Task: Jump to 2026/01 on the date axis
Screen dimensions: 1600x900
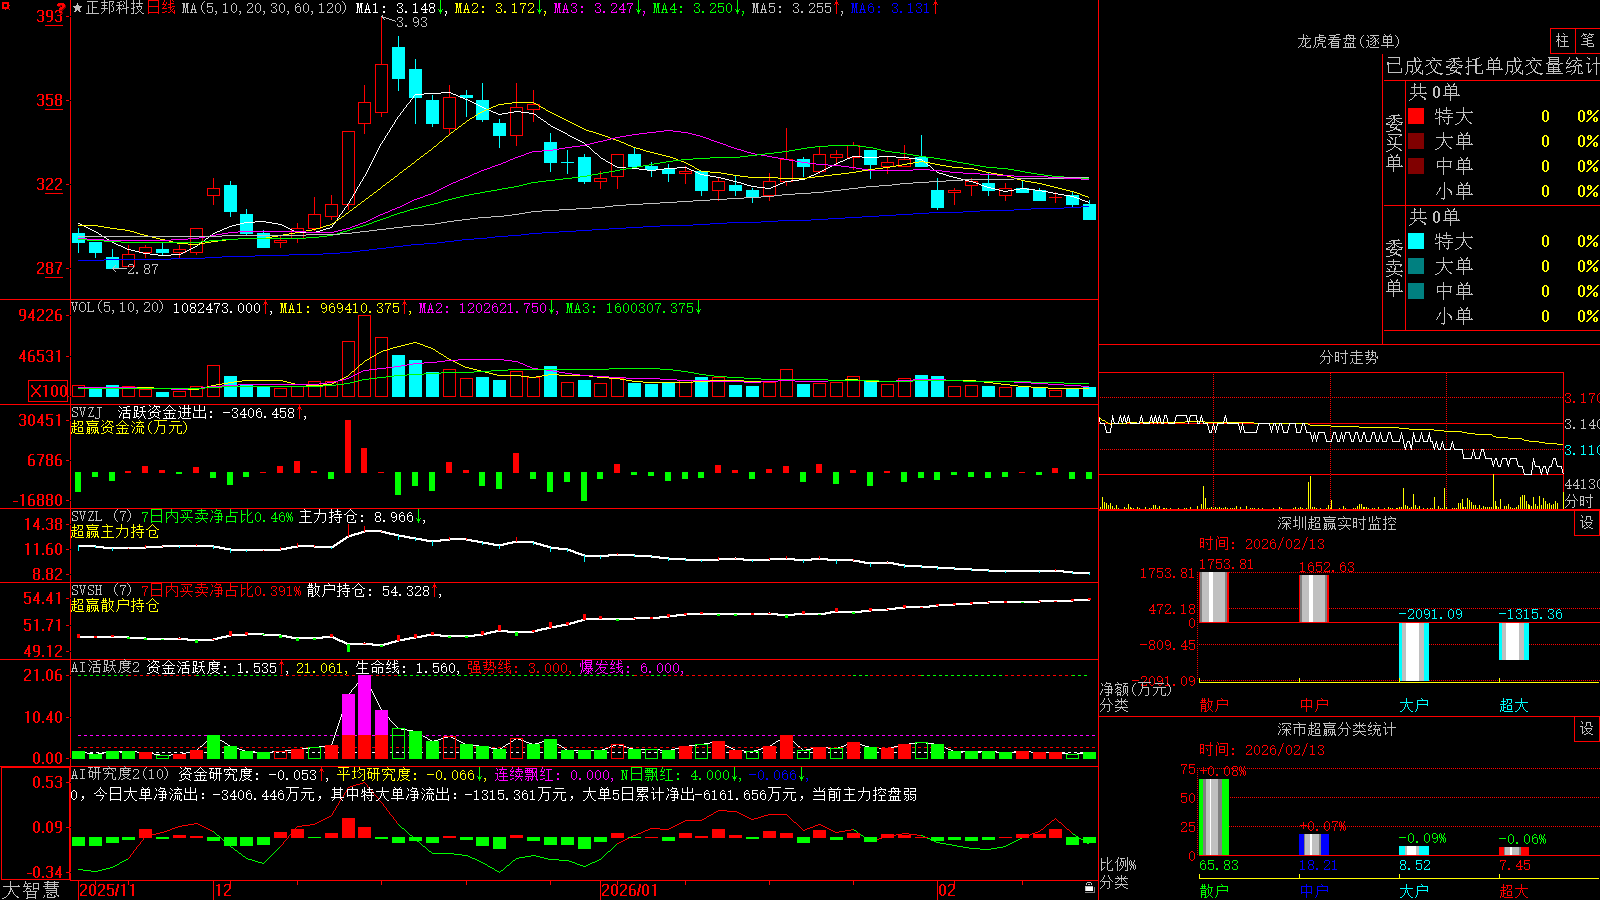Action: coord(629,890)
